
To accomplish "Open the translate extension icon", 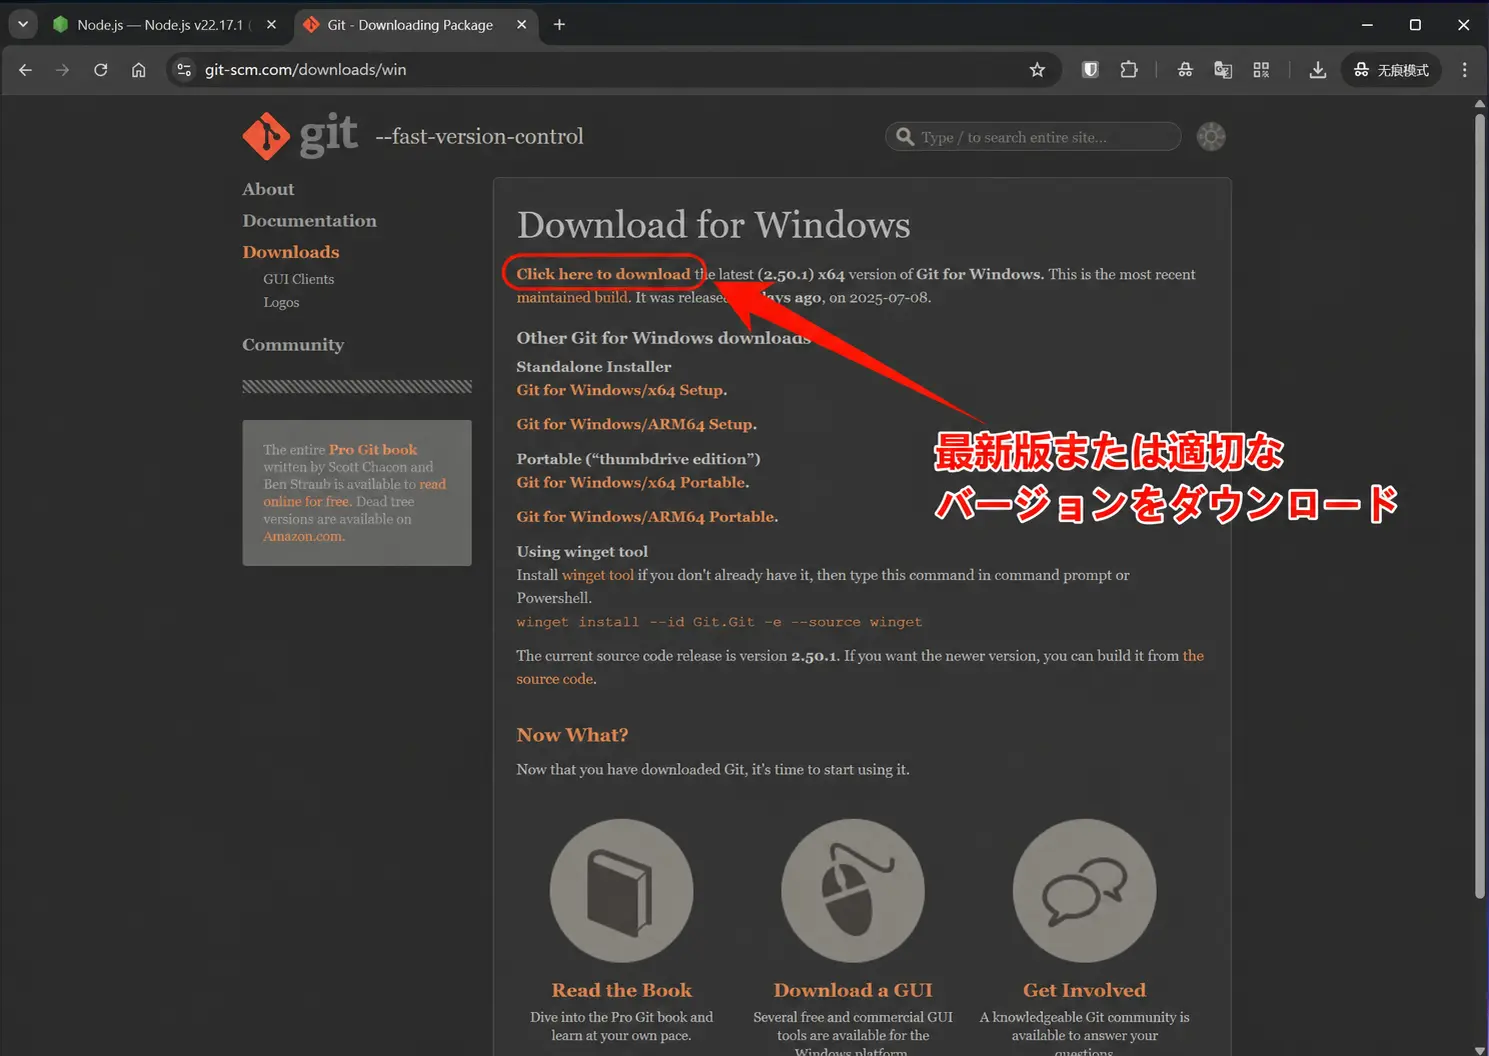I will (1223, 70).
